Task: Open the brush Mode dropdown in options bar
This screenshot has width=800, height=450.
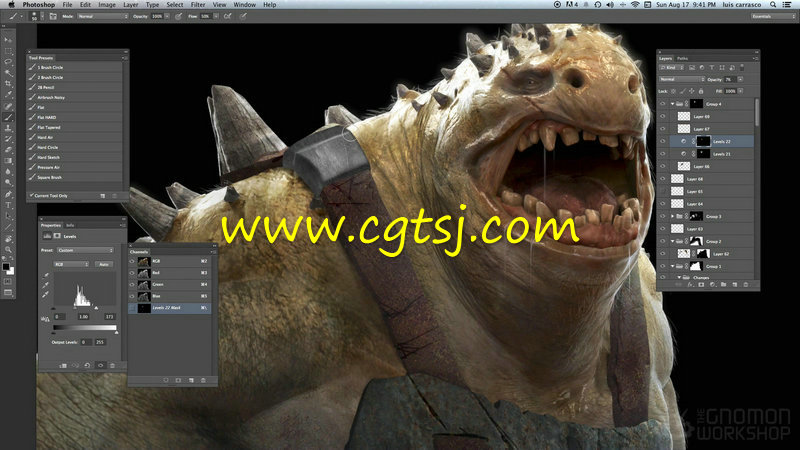Action: point(103,16)
